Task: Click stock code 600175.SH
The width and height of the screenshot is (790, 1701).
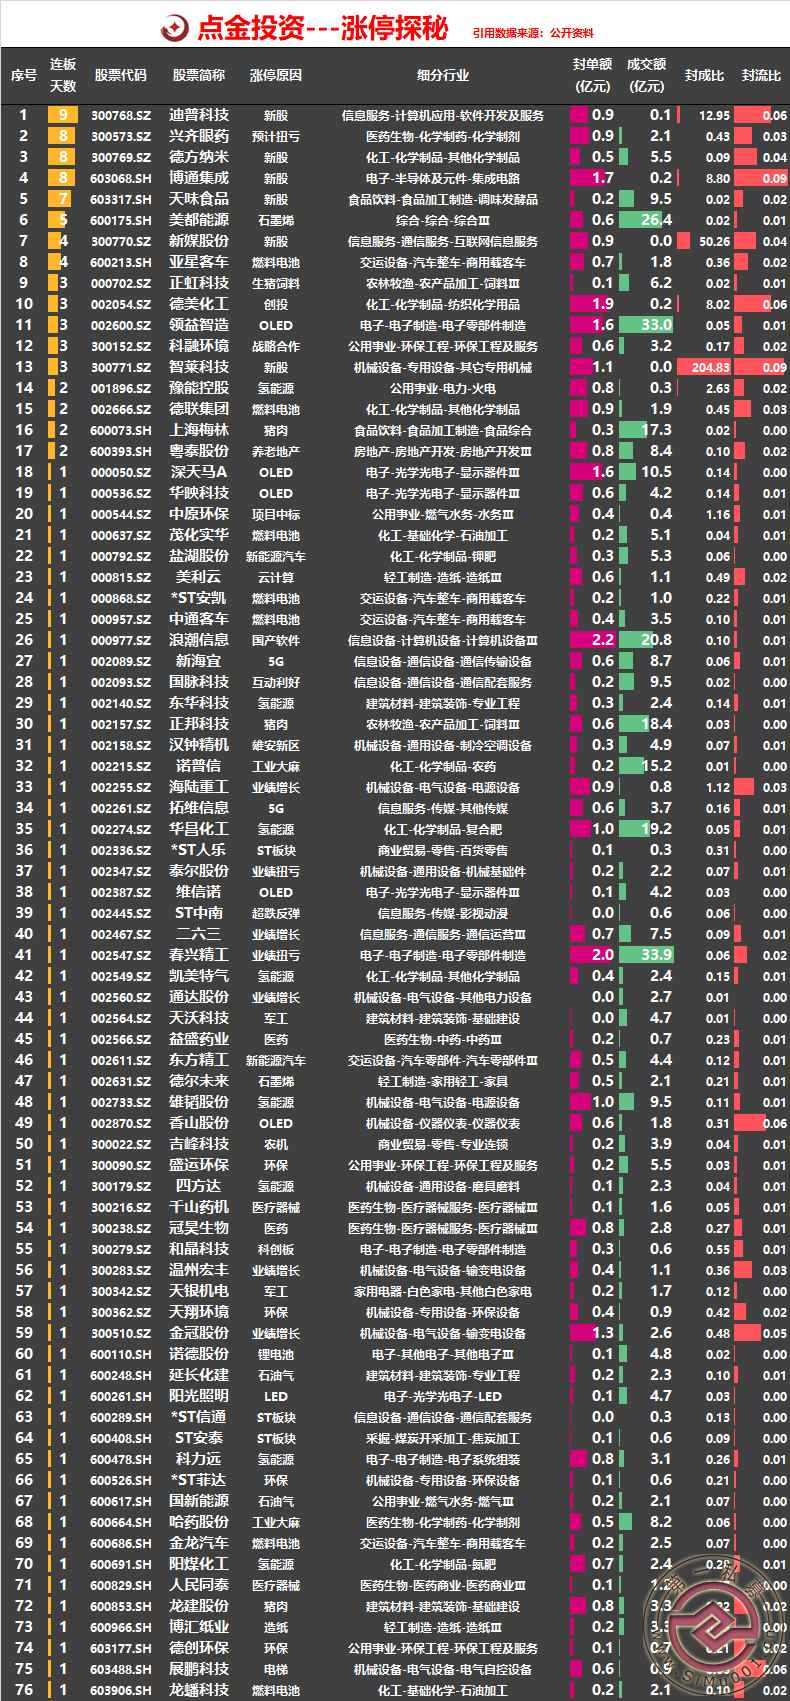Action: pos(121,221)
